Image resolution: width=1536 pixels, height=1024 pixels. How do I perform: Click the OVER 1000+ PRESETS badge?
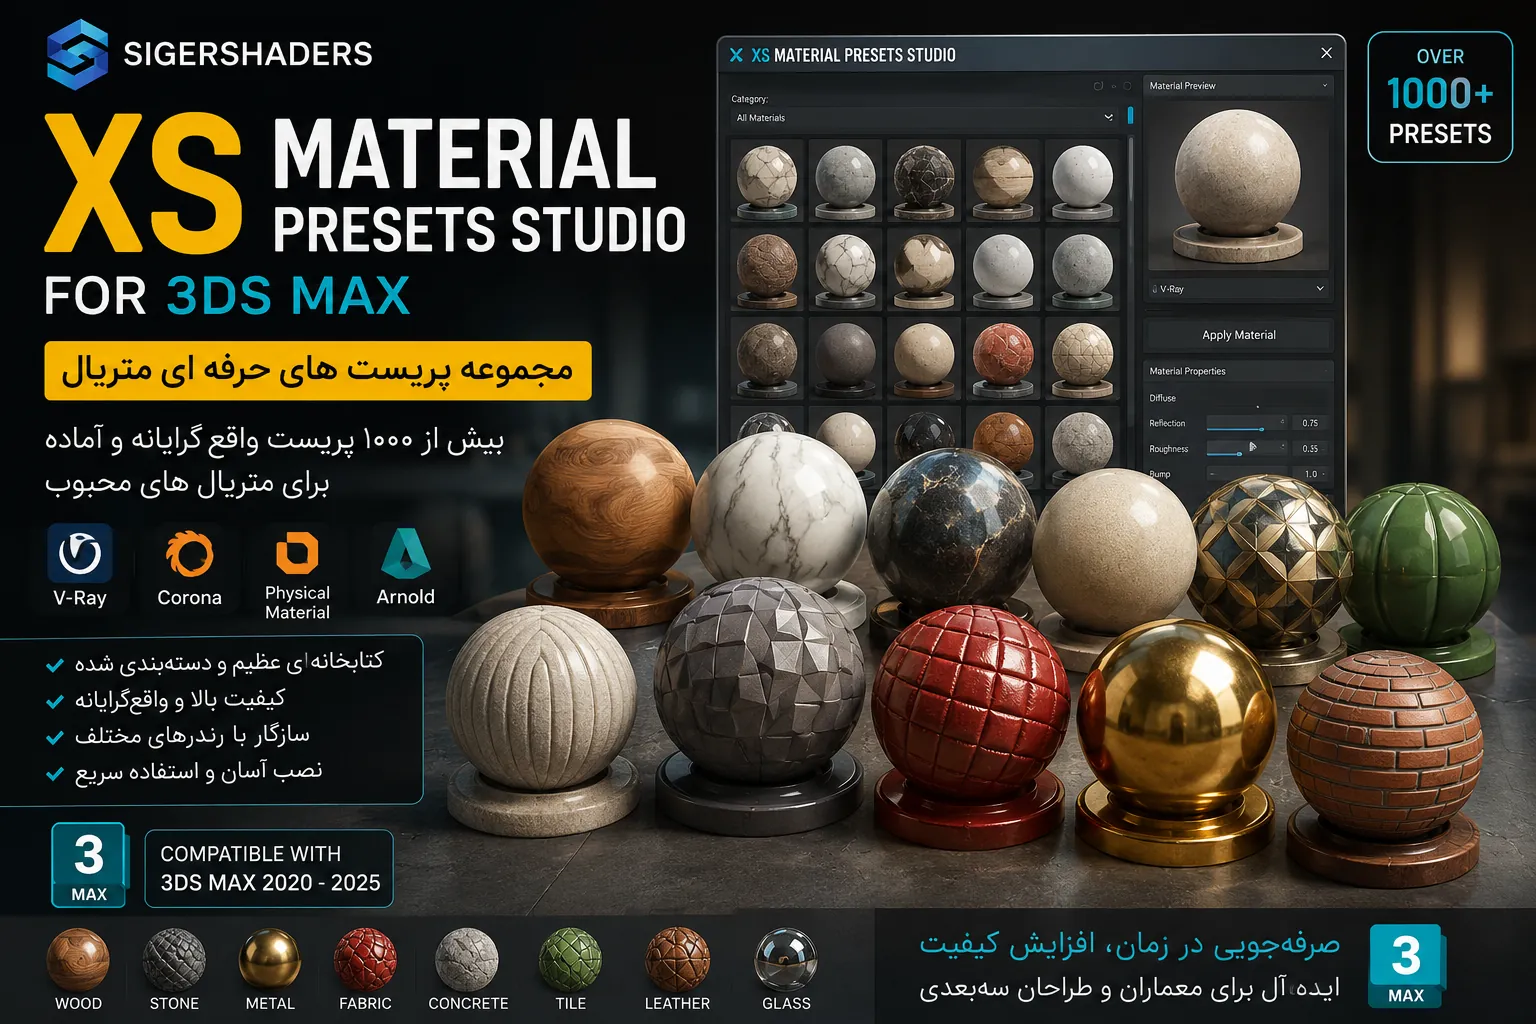click(1440, 97)
